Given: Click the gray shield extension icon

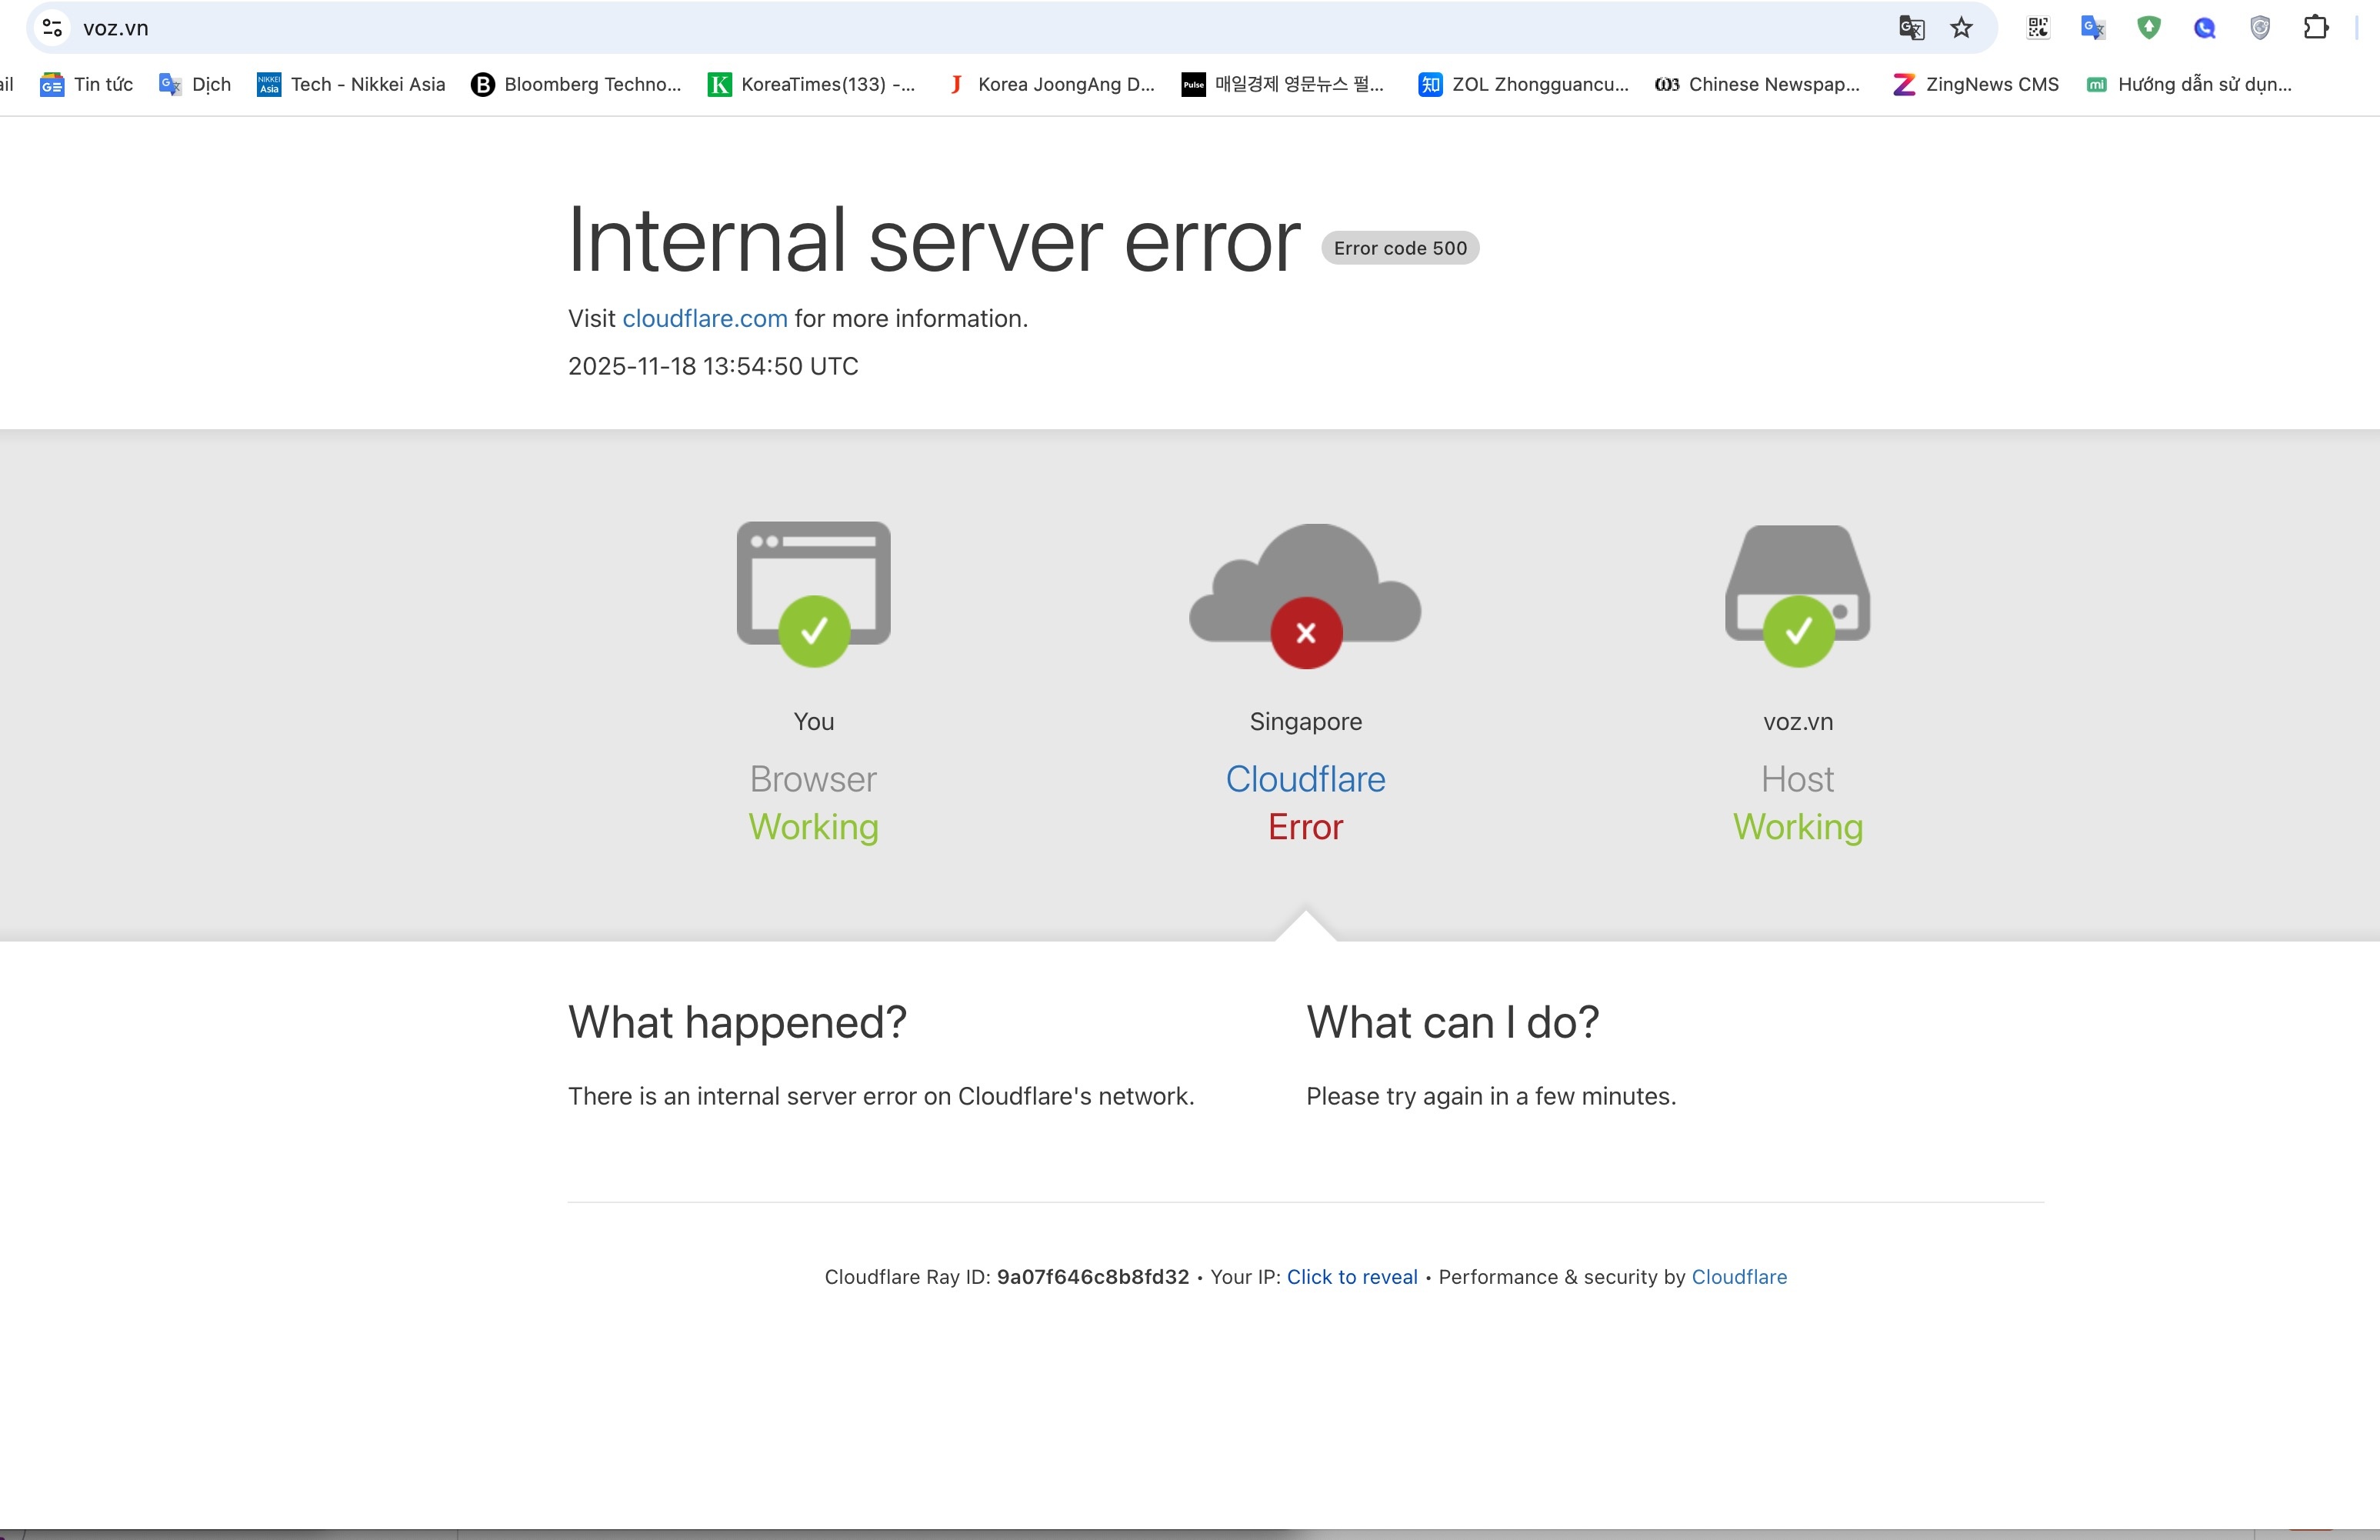Looking at the screenshot, I should pos(2259,28).
